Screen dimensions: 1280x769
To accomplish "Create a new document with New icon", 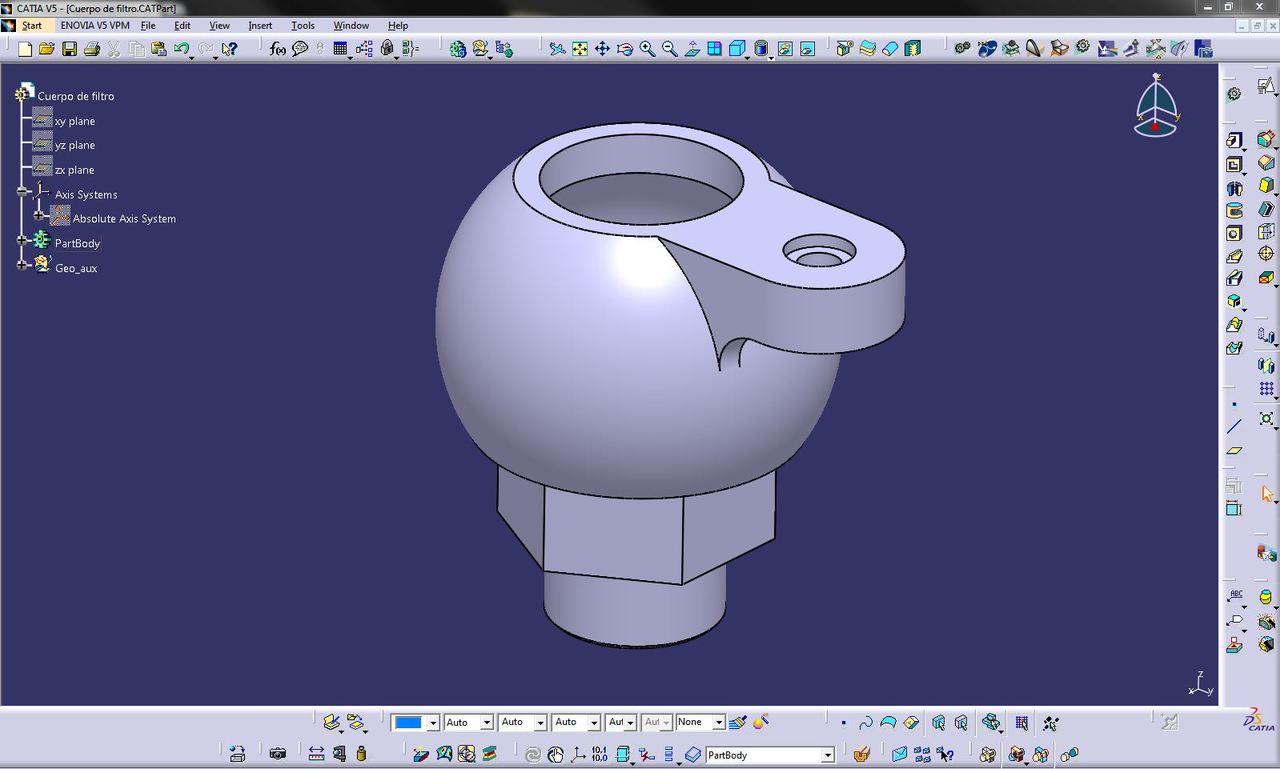I will (25, 48).
